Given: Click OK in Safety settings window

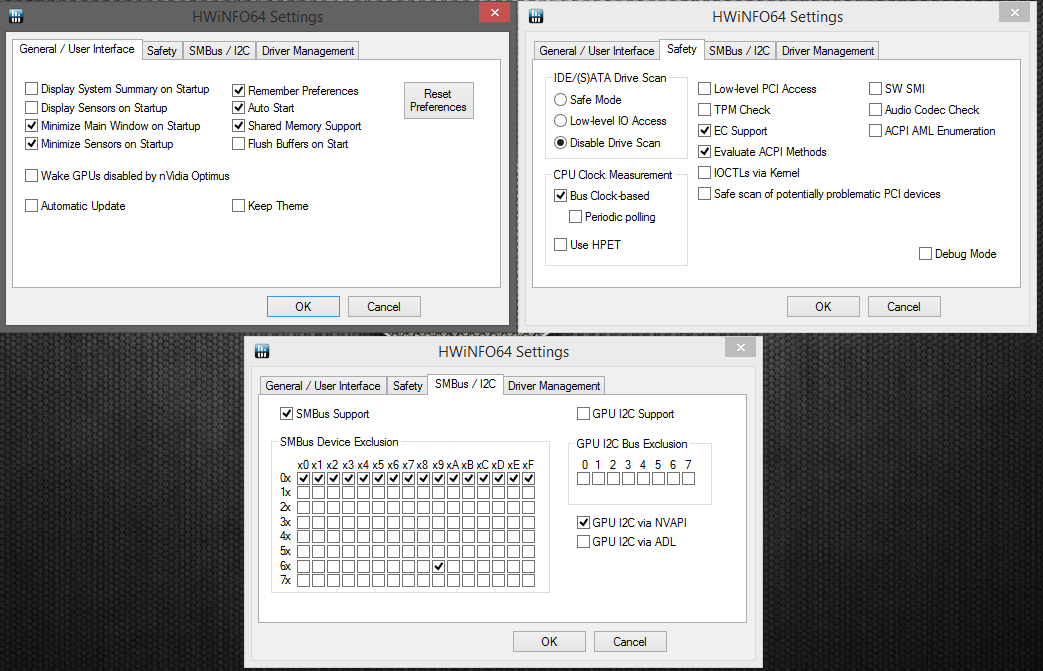Looking at the screenshot, I should point(823,307).
